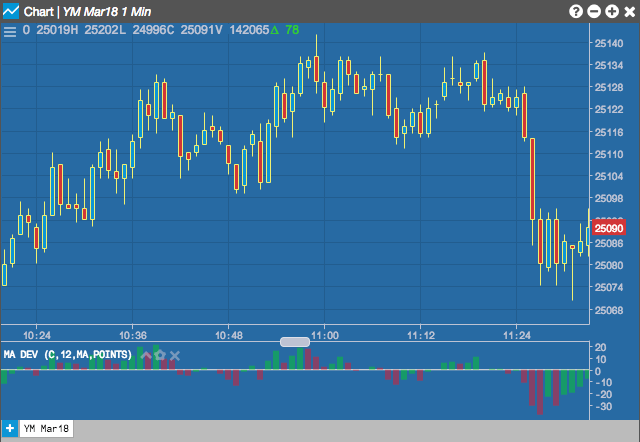The image size is (640, 442).
Task: Remove the MA DEV study with X
Action: point(175,355)
